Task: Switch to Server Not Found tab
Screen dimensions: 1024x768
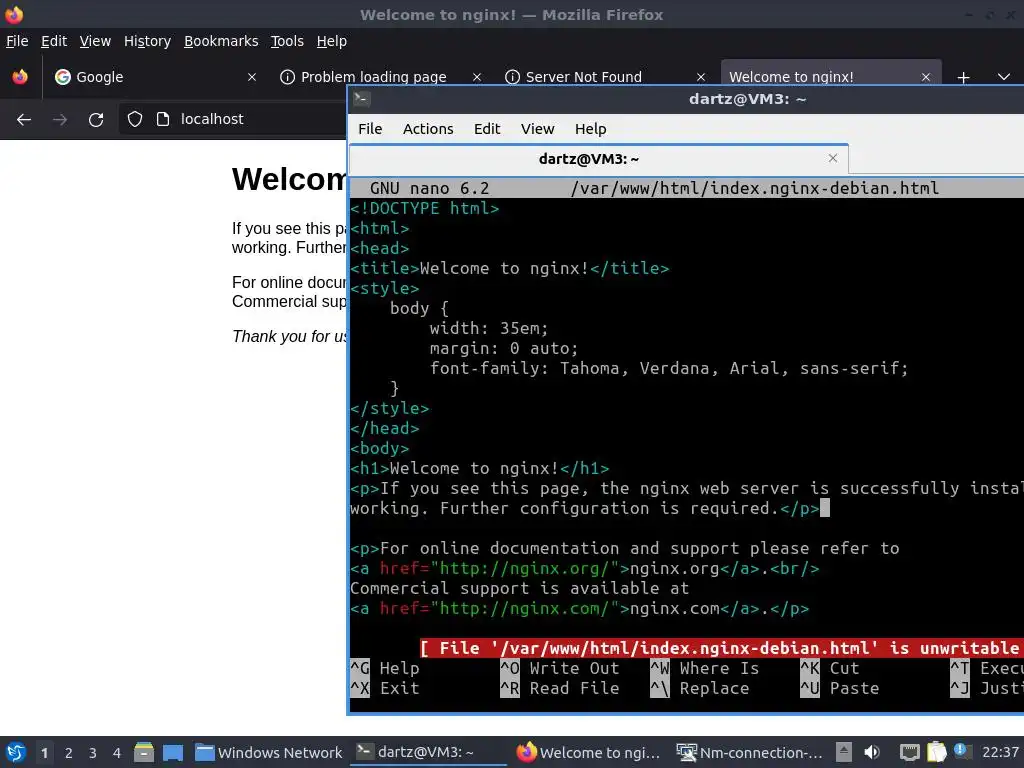Action: (583, 77)
